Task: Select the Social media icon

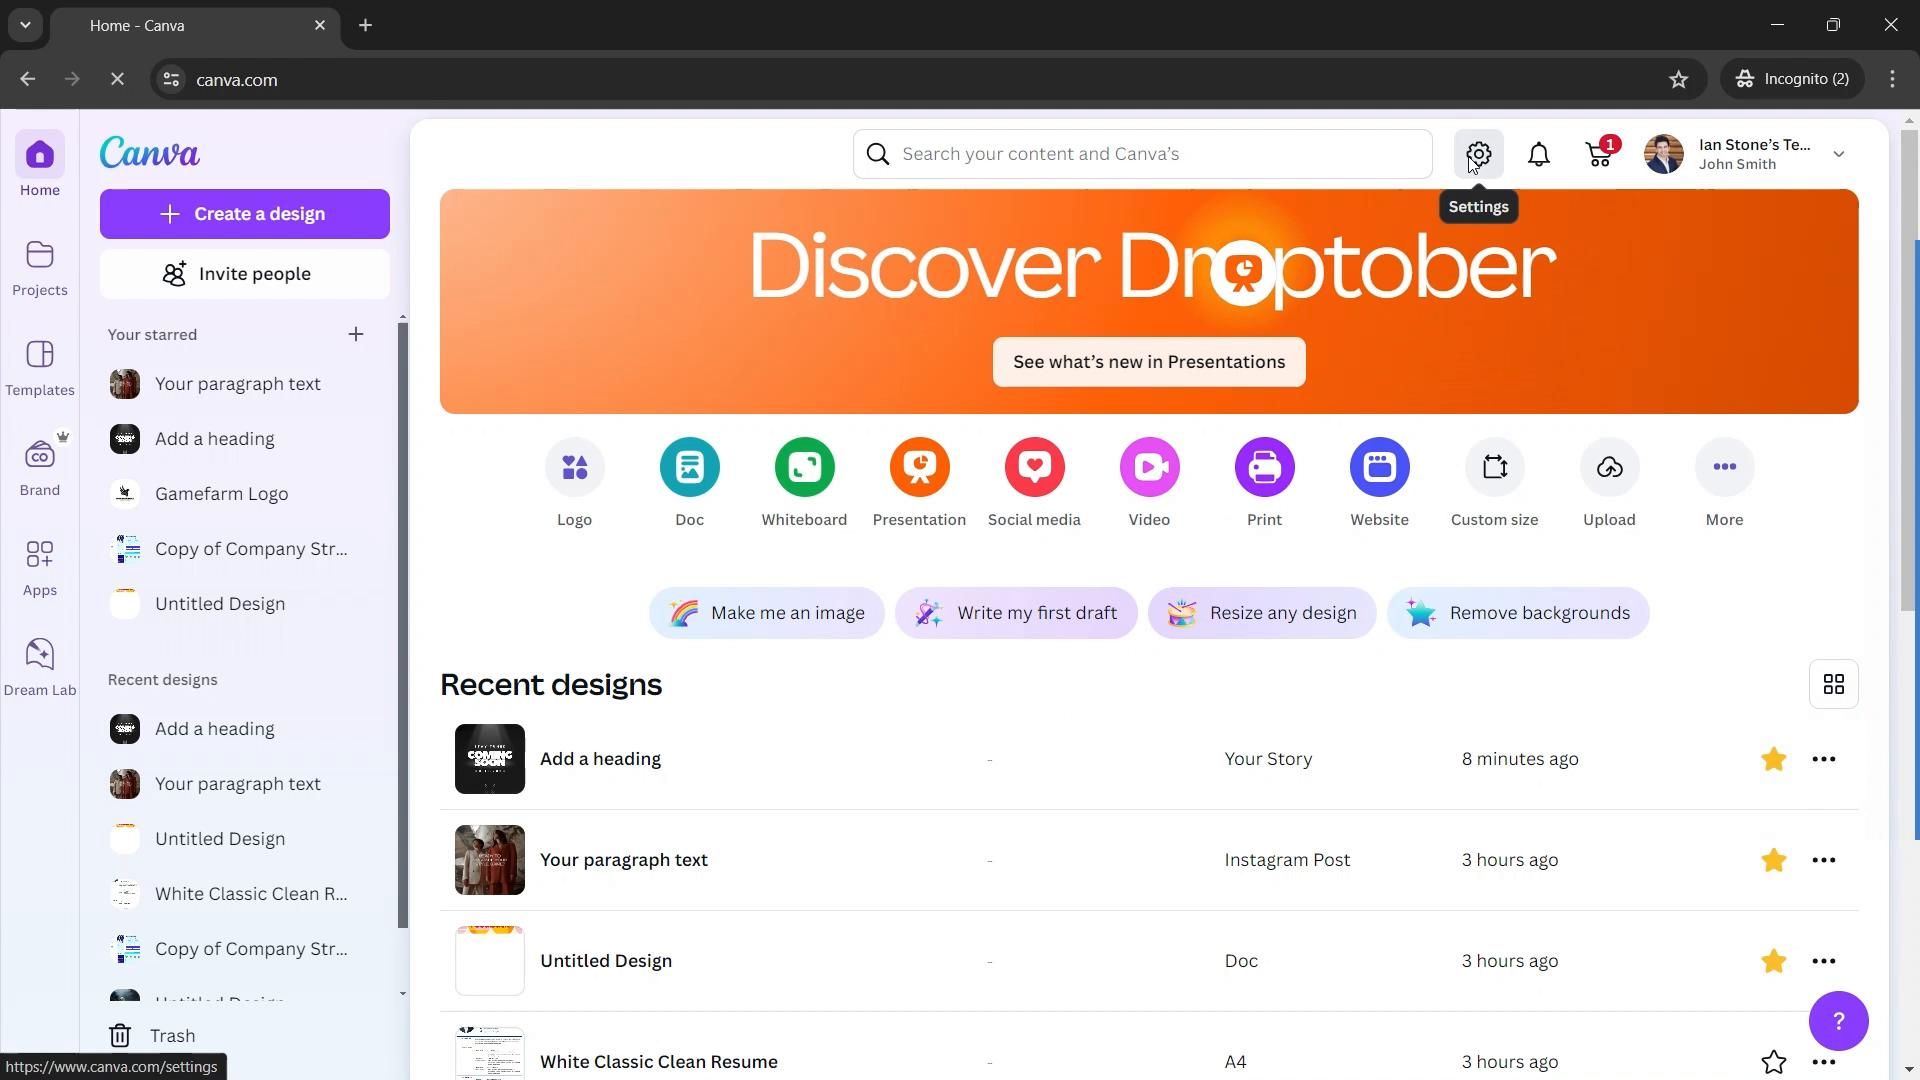Action: 1034,467
